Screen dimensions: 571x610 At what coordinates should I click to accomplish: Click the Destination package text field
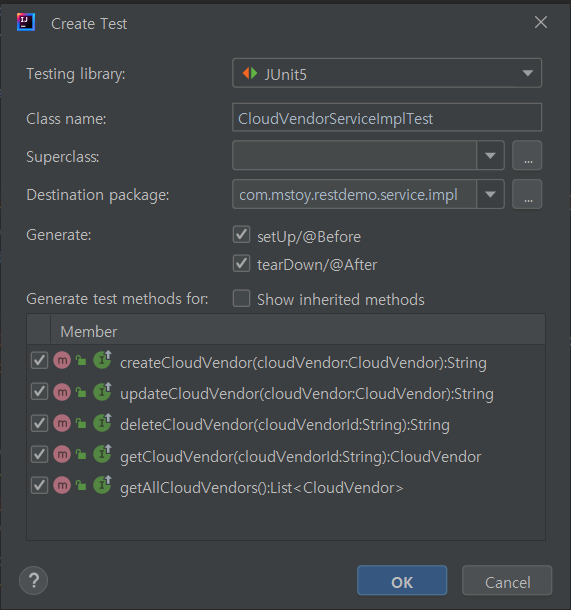[354, 194]
